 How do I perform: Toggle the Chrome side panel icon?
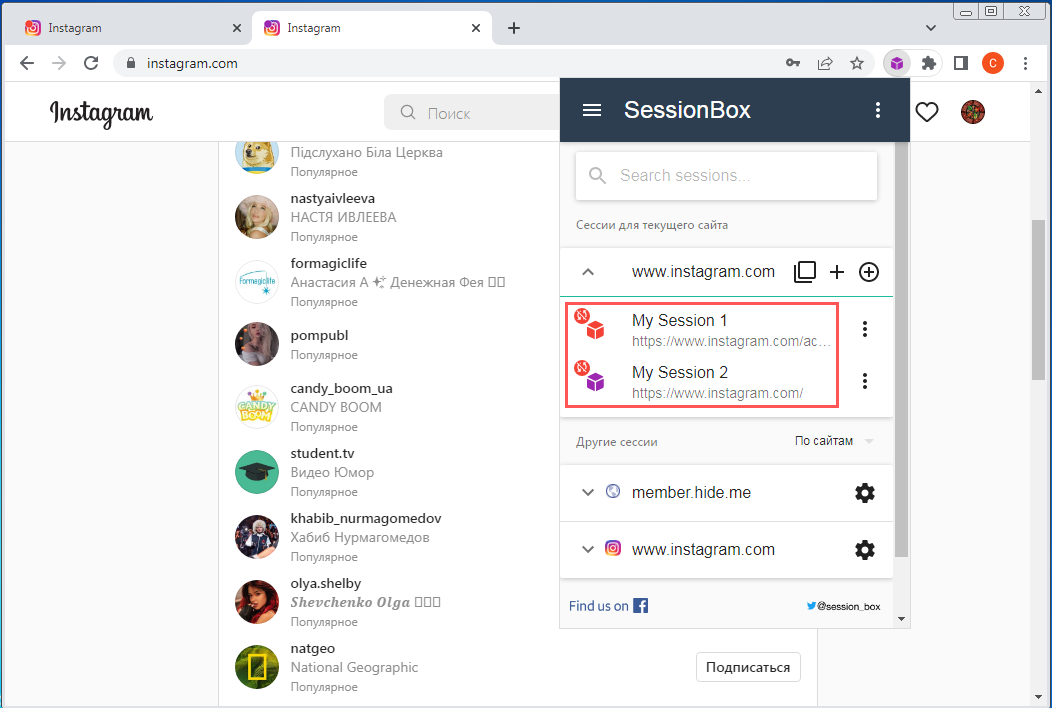click(x=961, y=64)
